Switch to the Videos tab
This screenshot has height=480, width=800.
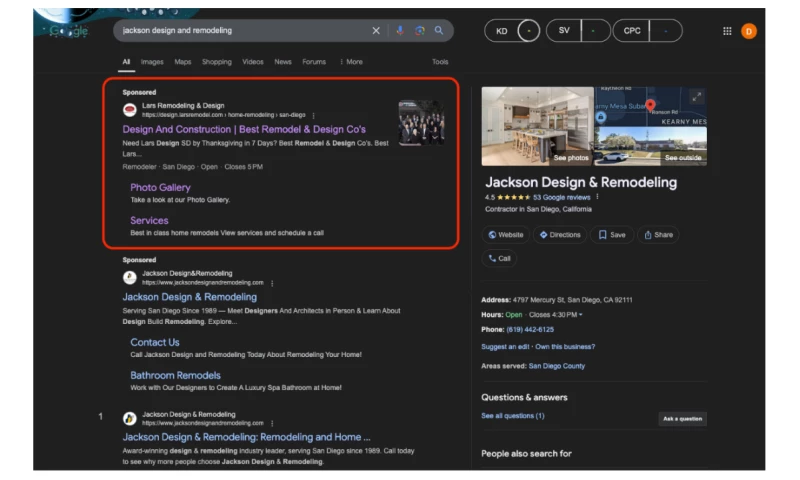(x=253, y=62)
